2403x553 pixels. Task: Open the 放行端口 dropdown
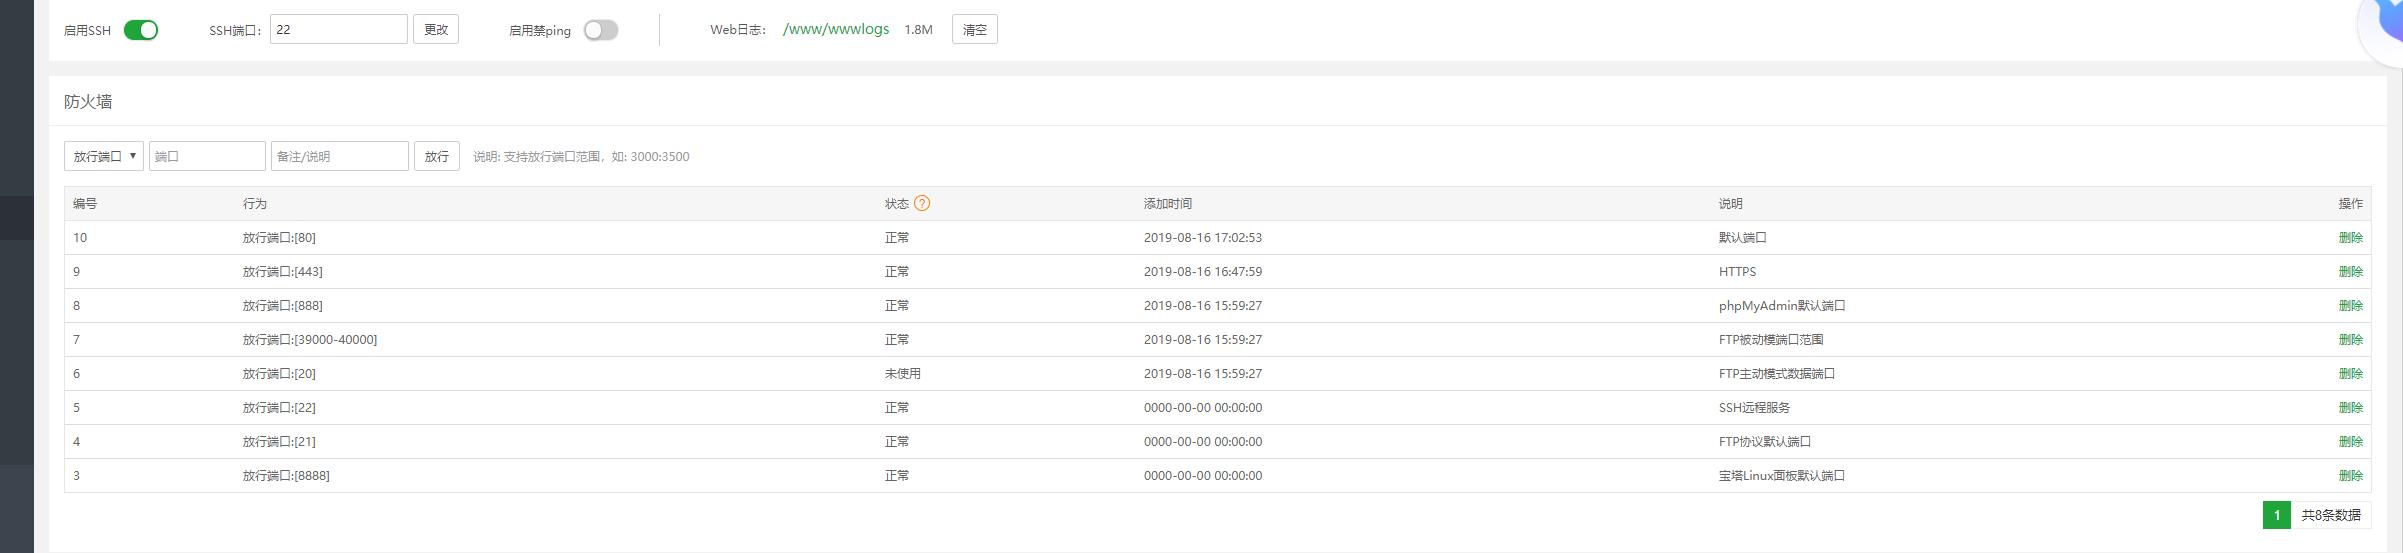coord(104,156)
